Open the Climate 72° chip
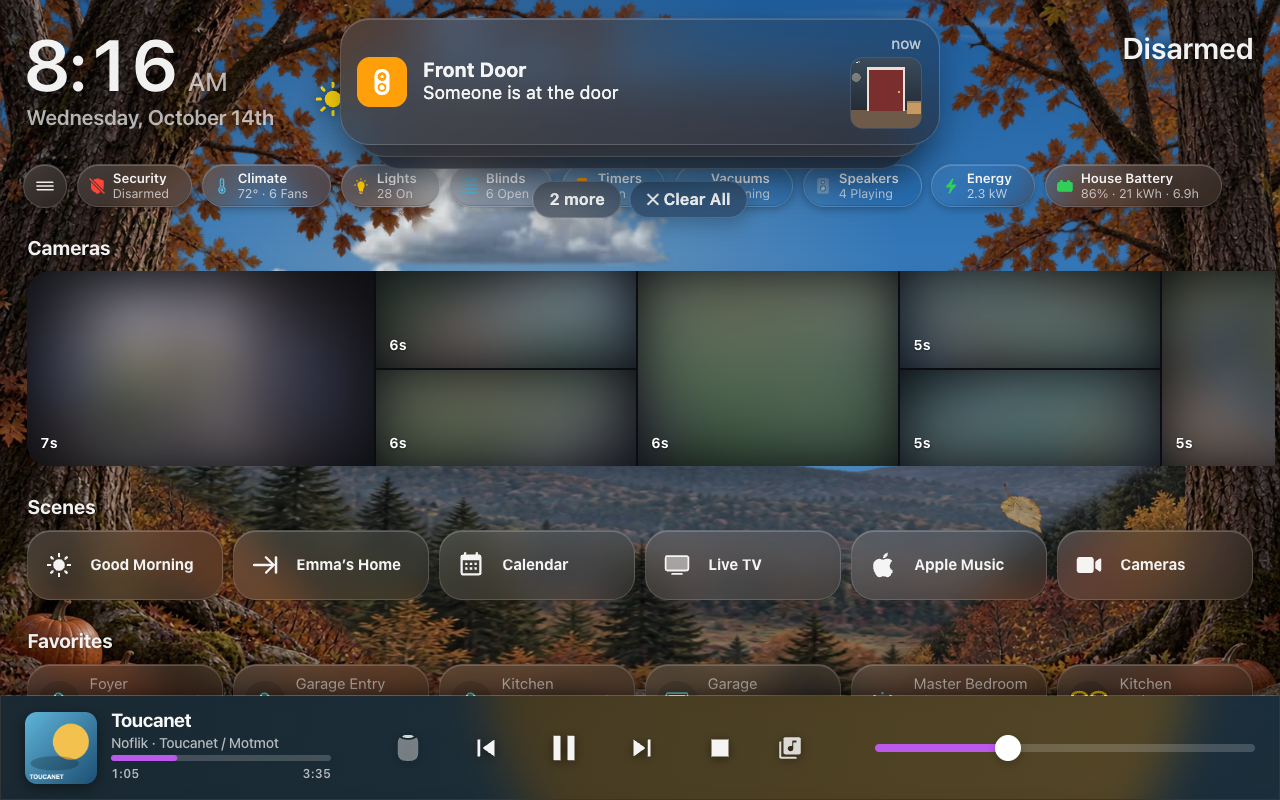The image size is (1280, 800). (266, 186)
